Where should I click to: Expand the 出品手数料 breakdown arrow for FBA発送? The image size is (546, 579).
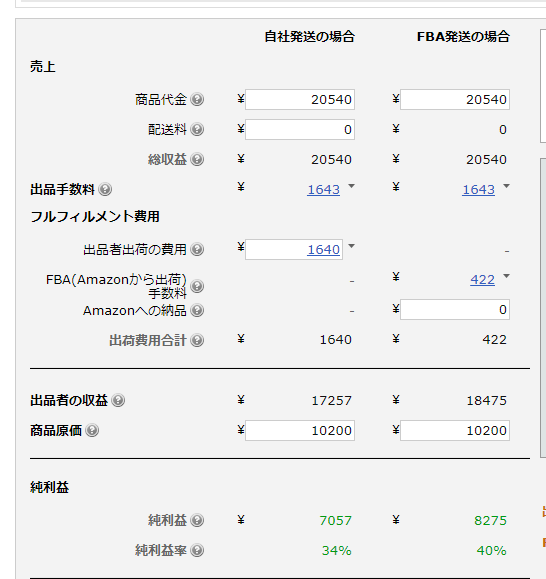[x=507, y=186]
